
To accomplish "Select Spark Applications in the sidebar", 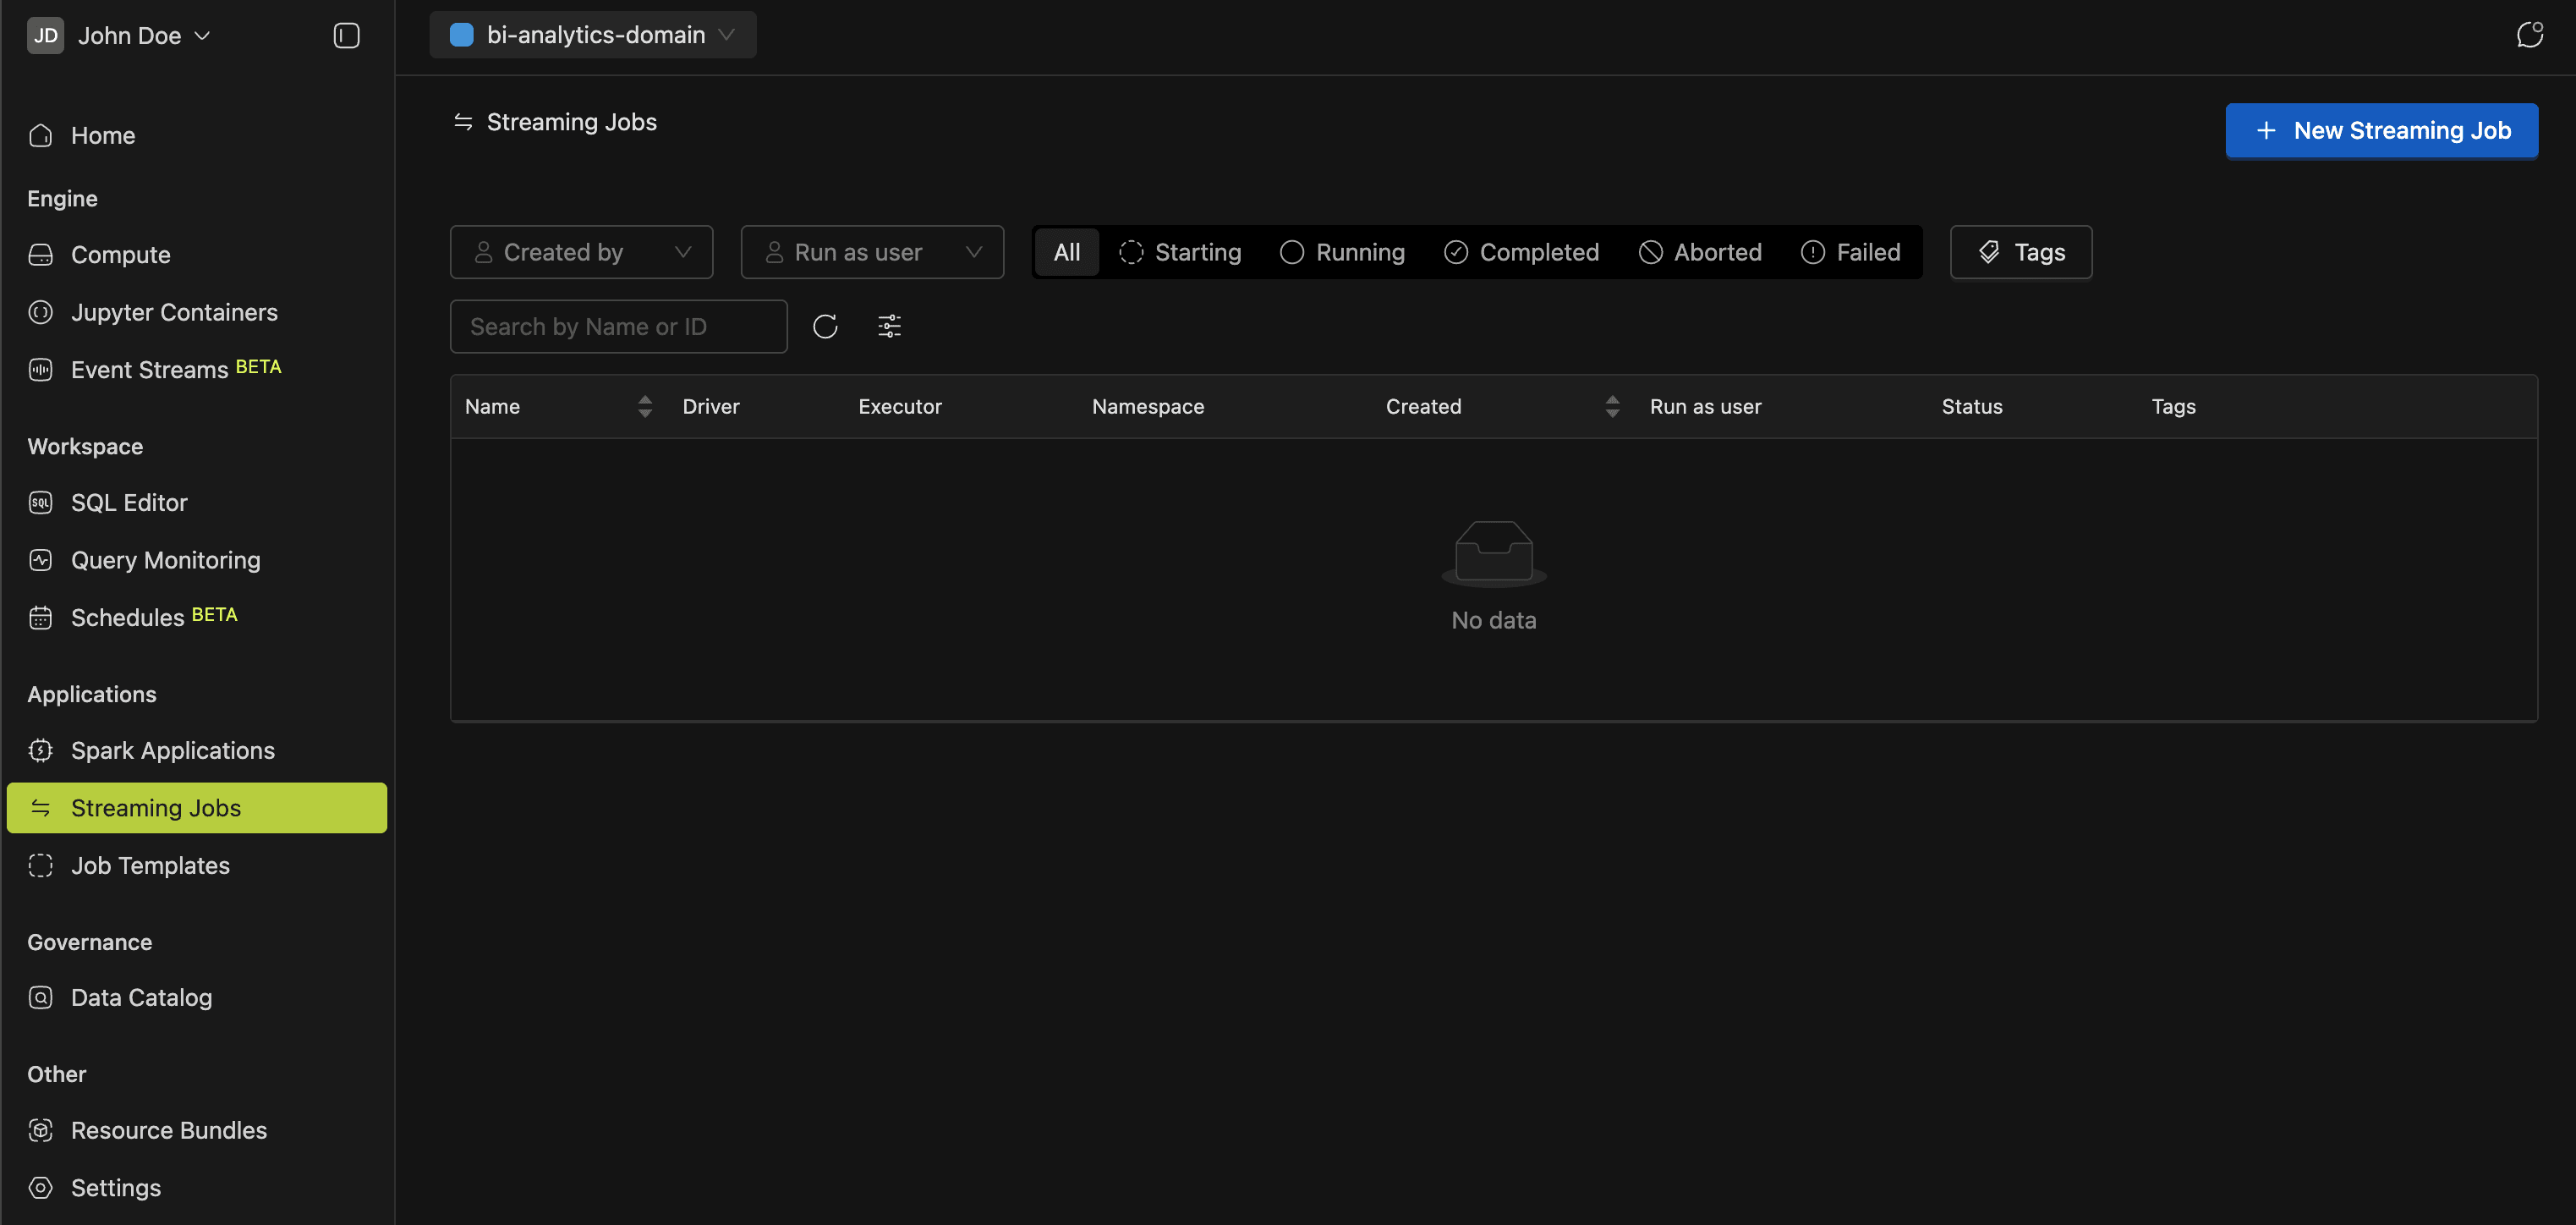I will tap(172, 750).
